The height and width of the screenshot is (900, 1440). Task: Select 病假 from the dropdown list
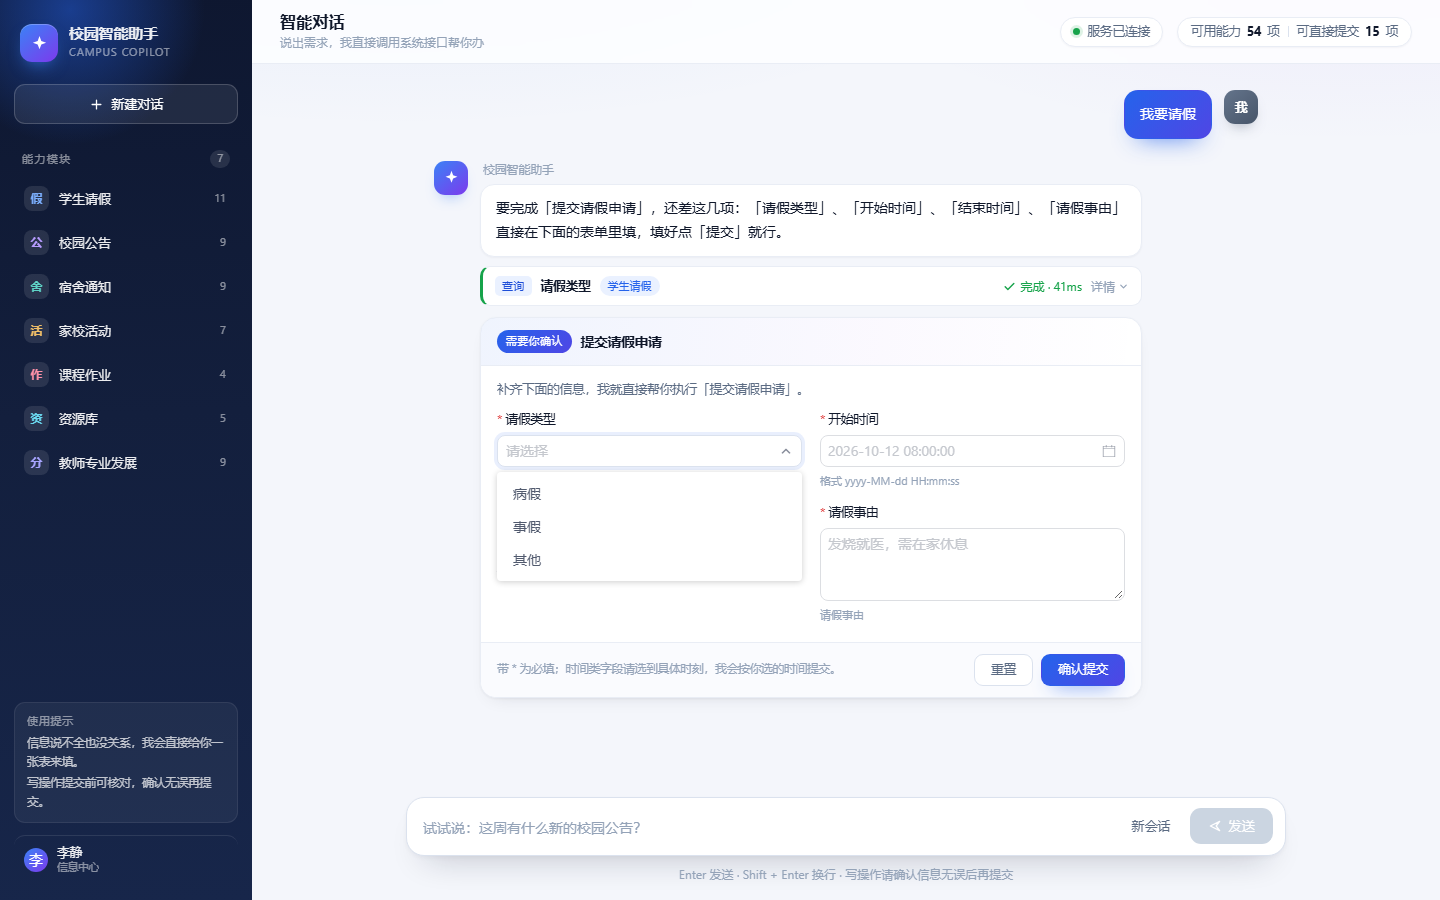pos(649,494)
